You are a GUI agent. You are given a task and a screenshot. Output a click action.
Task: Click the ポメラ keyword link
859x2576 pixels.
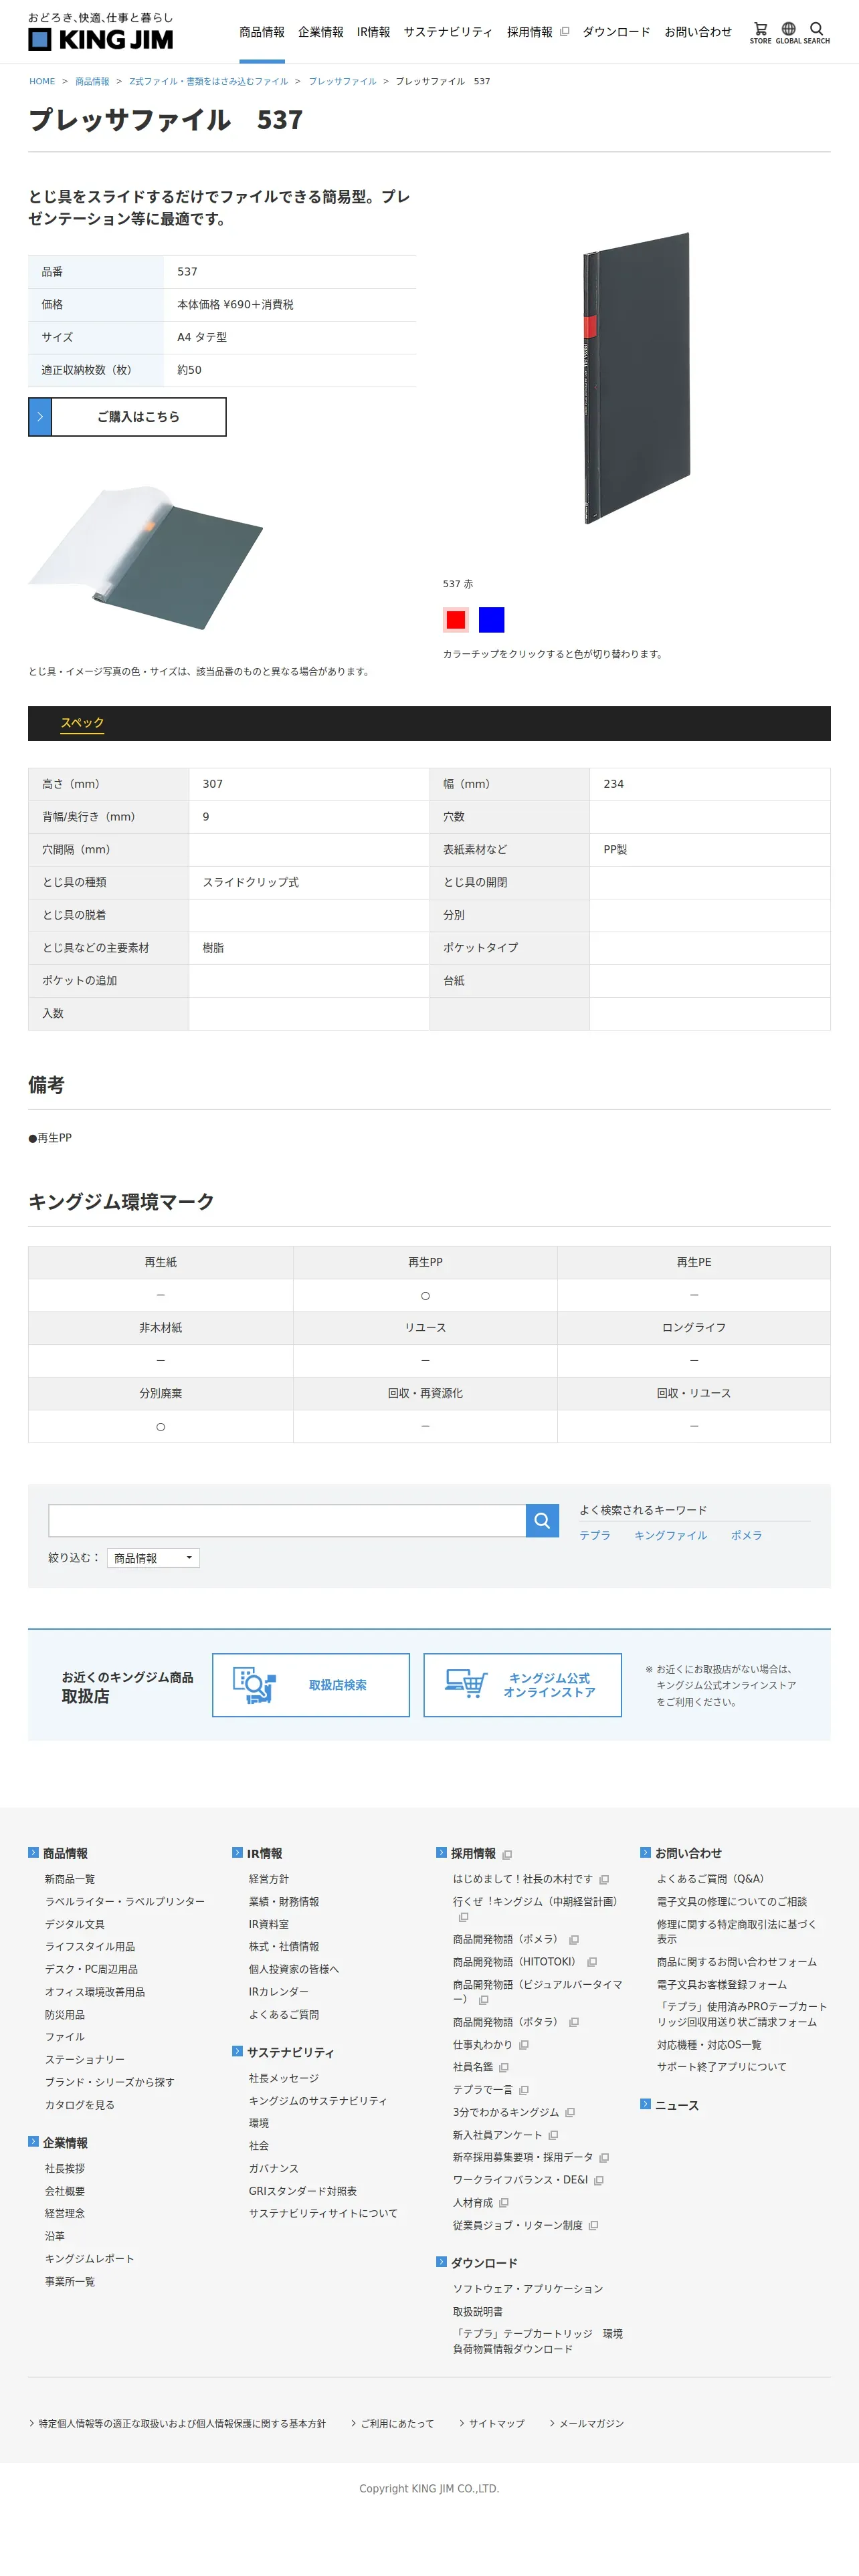746,1535
